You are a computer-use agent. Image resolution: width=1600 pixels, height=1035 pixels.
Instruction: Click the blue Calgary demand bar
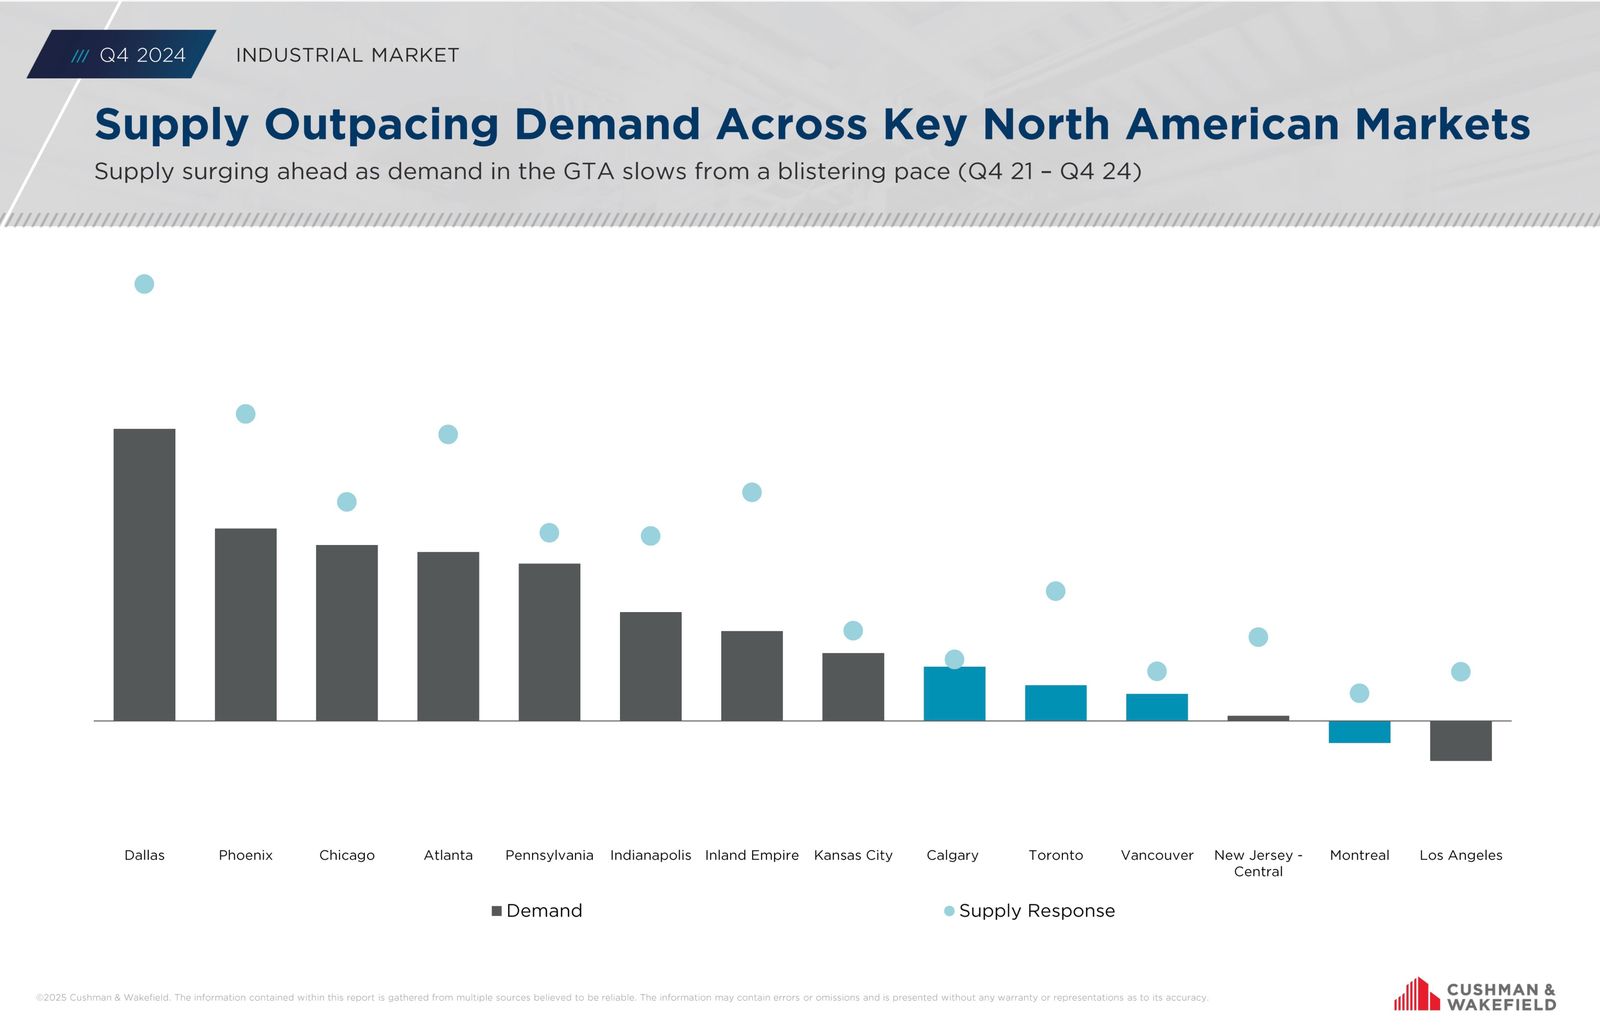[x=954, y=694]
